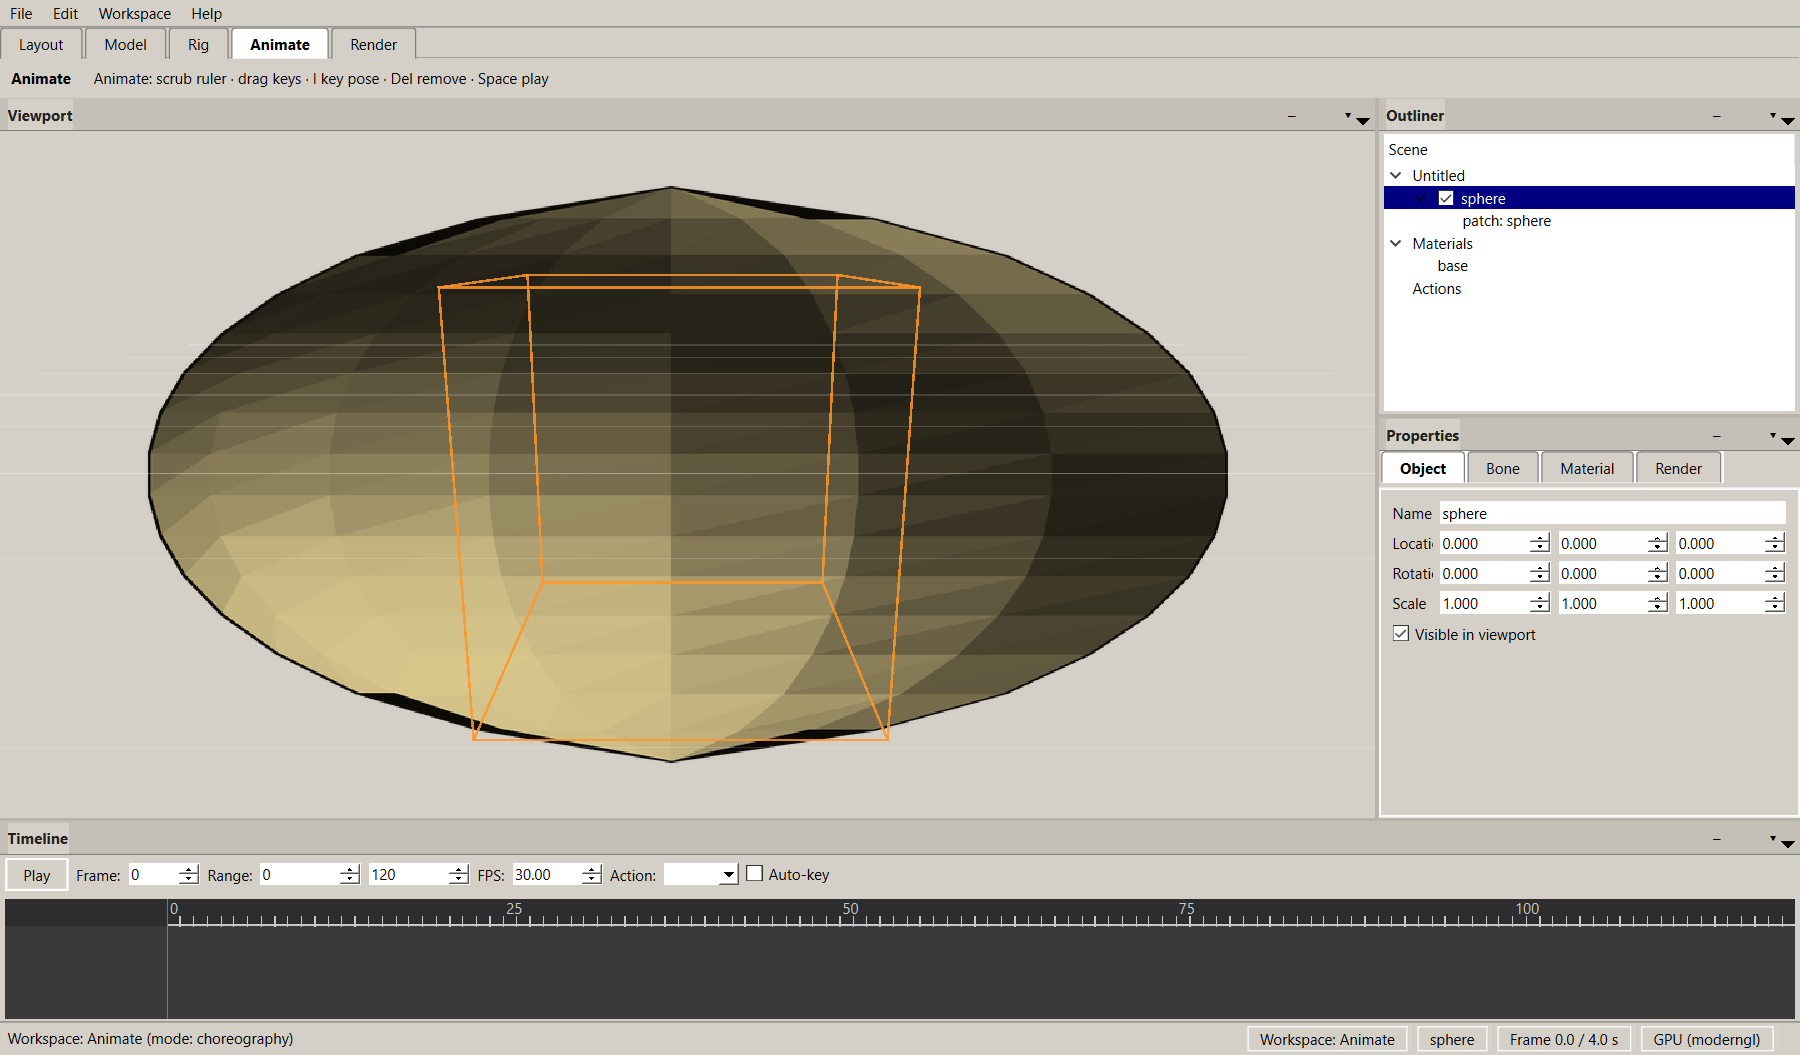Select Actions in the Outliner tree
This screenshot has height=1055, width=1800.
tap(1436, 289)
